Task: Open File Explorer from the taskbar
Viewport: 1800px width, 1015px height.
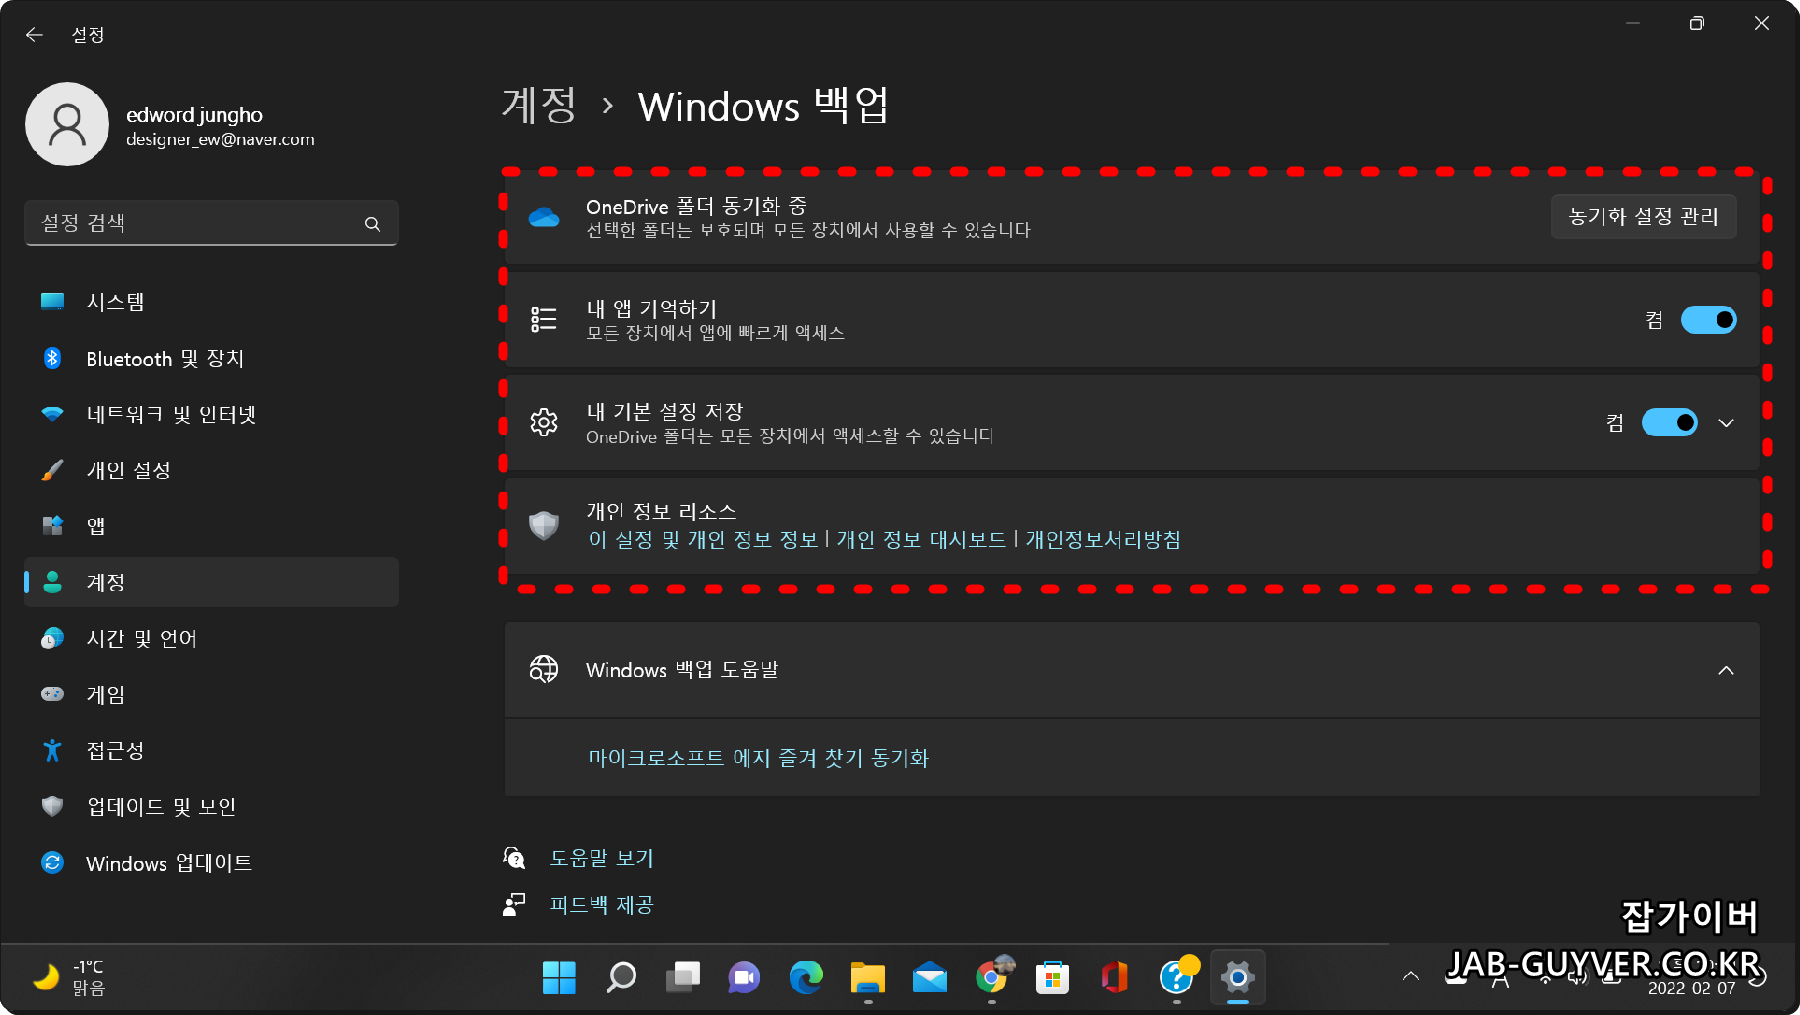Action: click(868, 977)
